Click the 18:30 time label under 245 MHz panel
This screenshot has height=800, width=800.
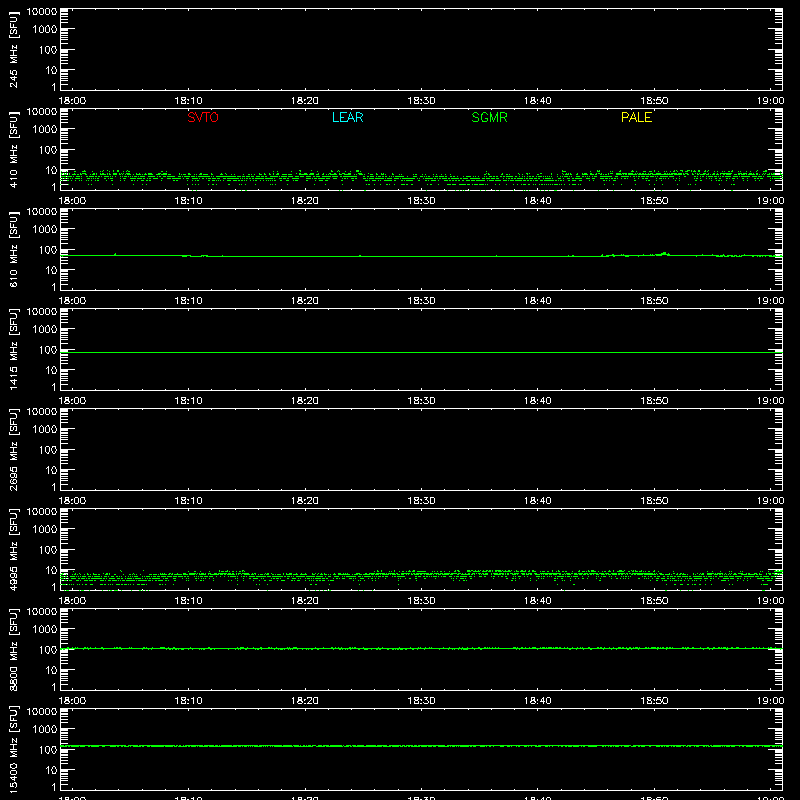coord(421,101)
